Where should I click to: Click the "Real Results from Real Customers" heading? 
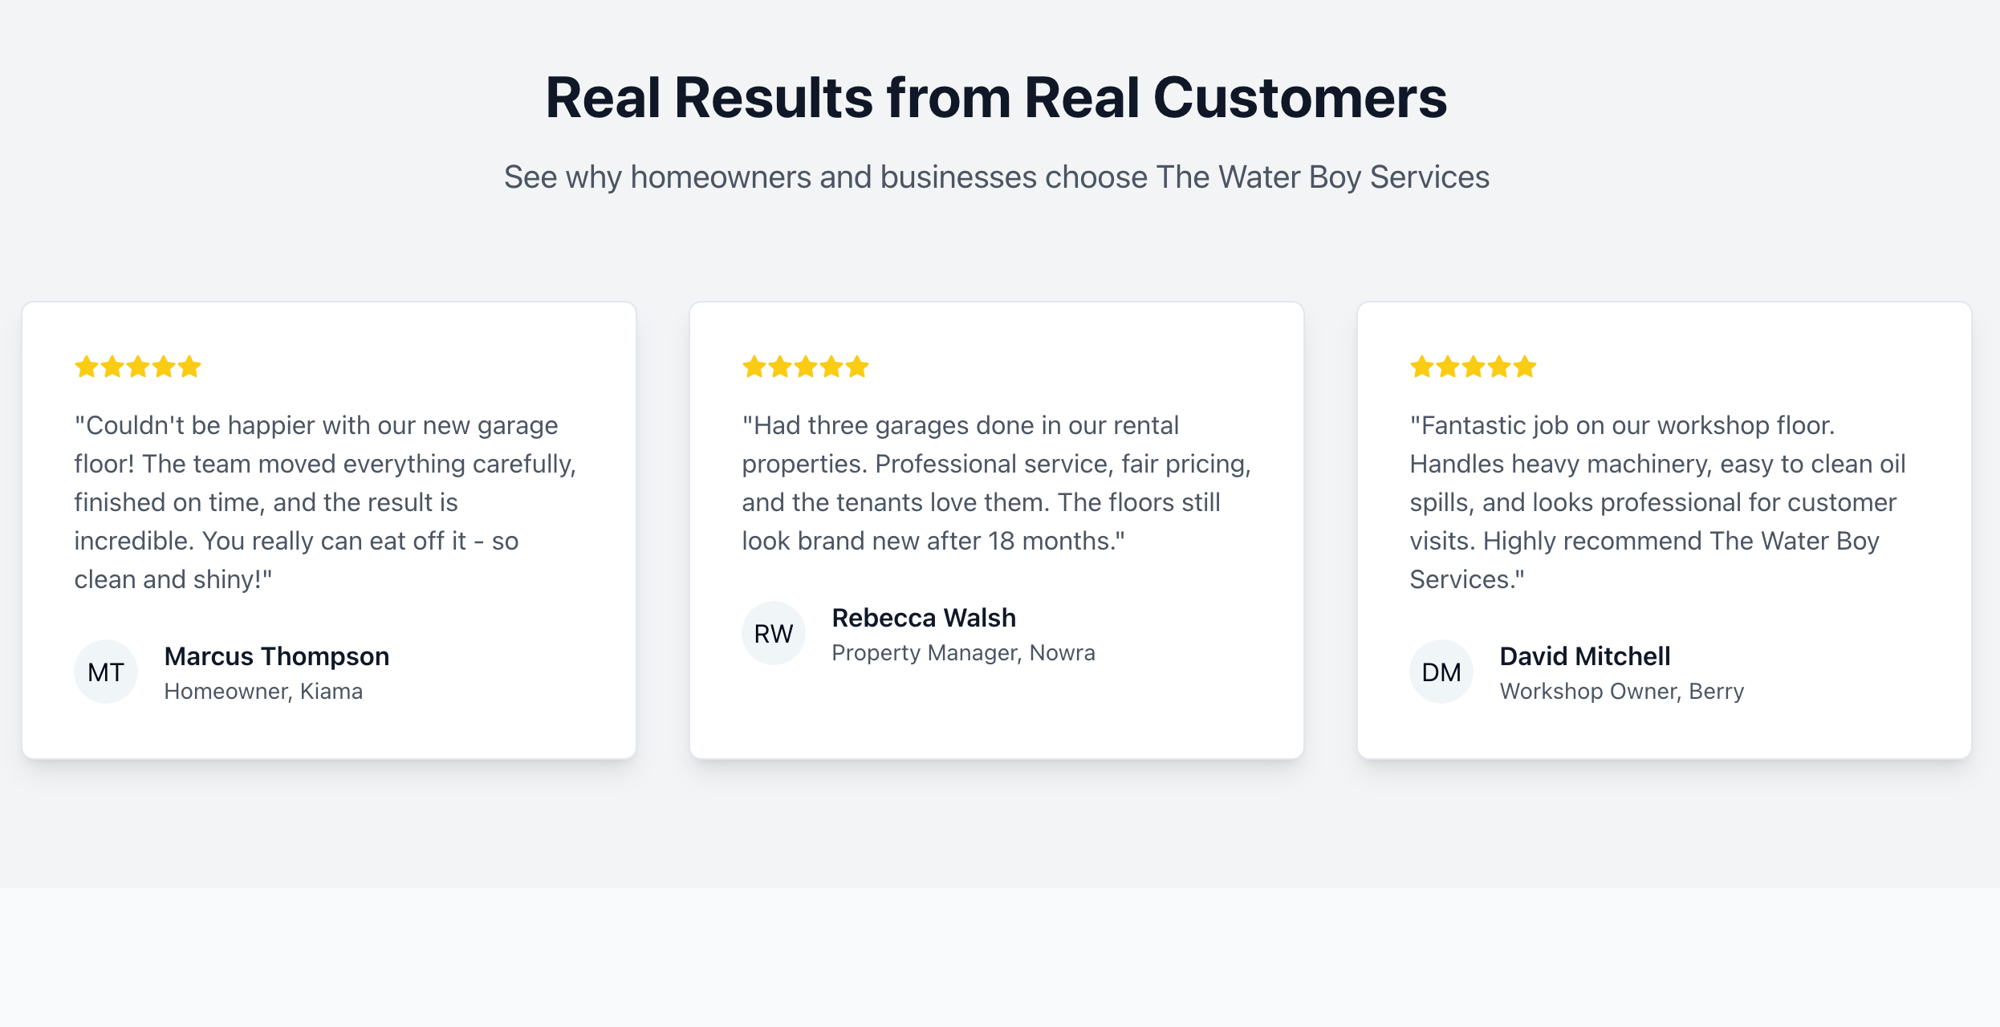996,98
